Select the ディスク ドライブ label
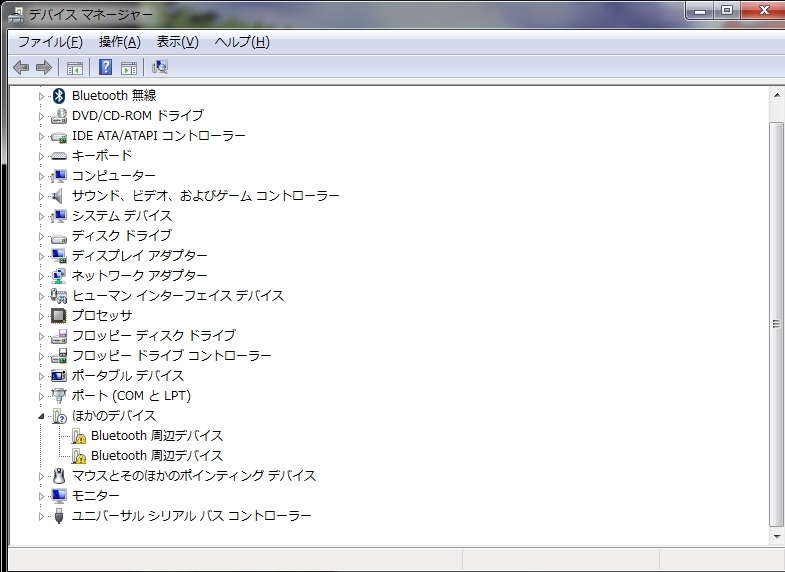Image resolution: width=785 pixels, height=572 pixels. (x=122, y=236)
